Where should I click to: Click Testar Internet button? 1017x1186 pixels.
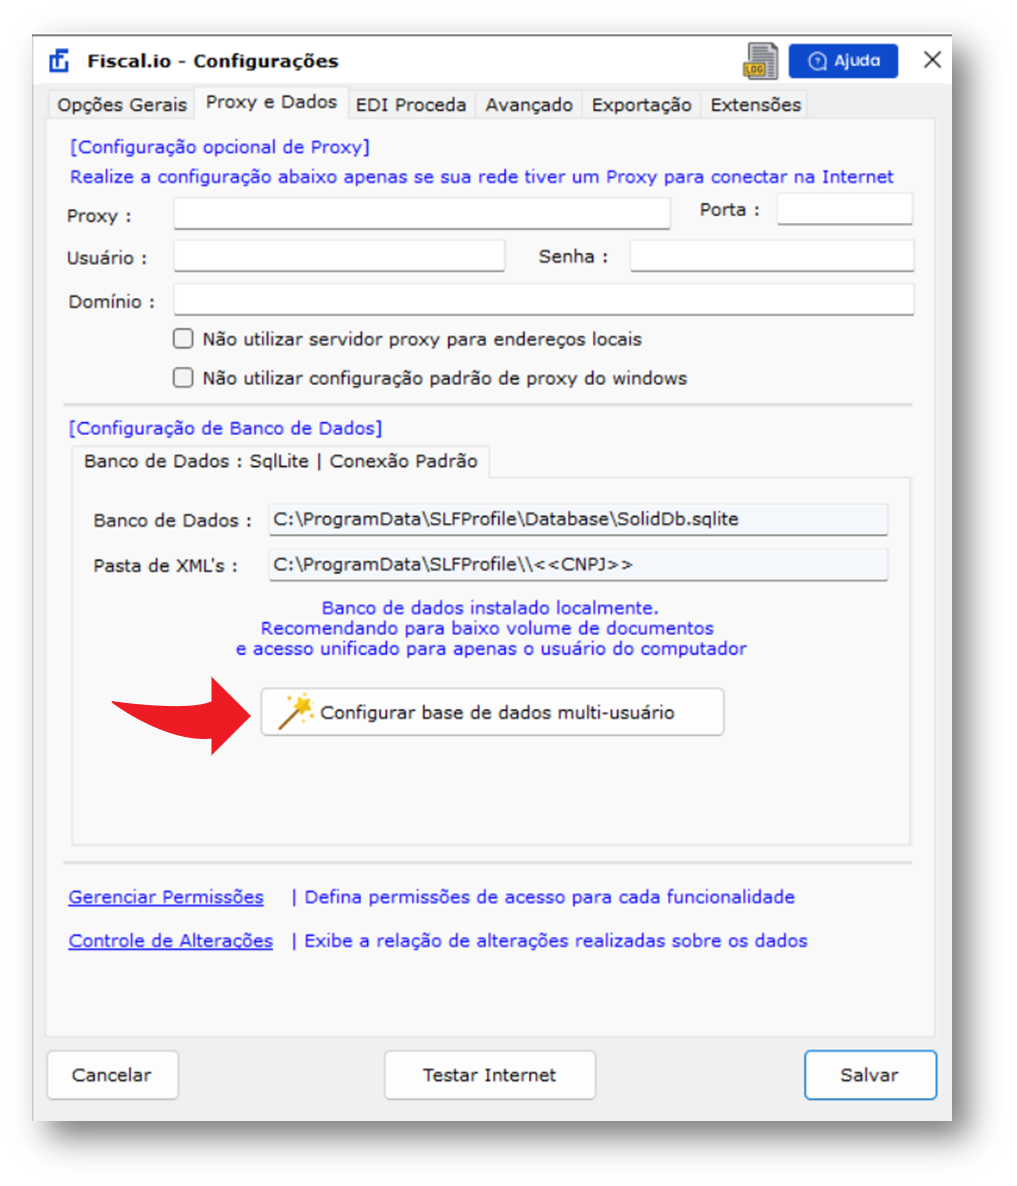click(x=490, y=1075)
